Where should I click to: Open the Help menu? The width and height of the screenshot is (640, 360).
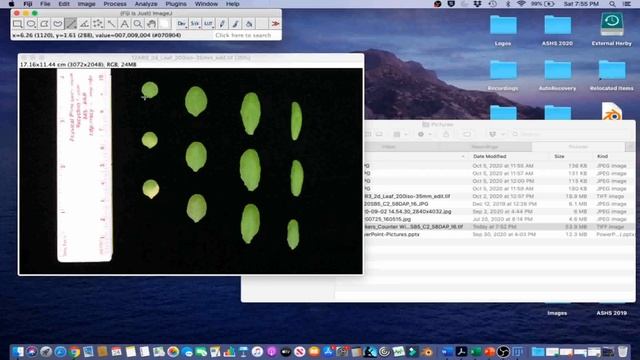coord(233,4)
